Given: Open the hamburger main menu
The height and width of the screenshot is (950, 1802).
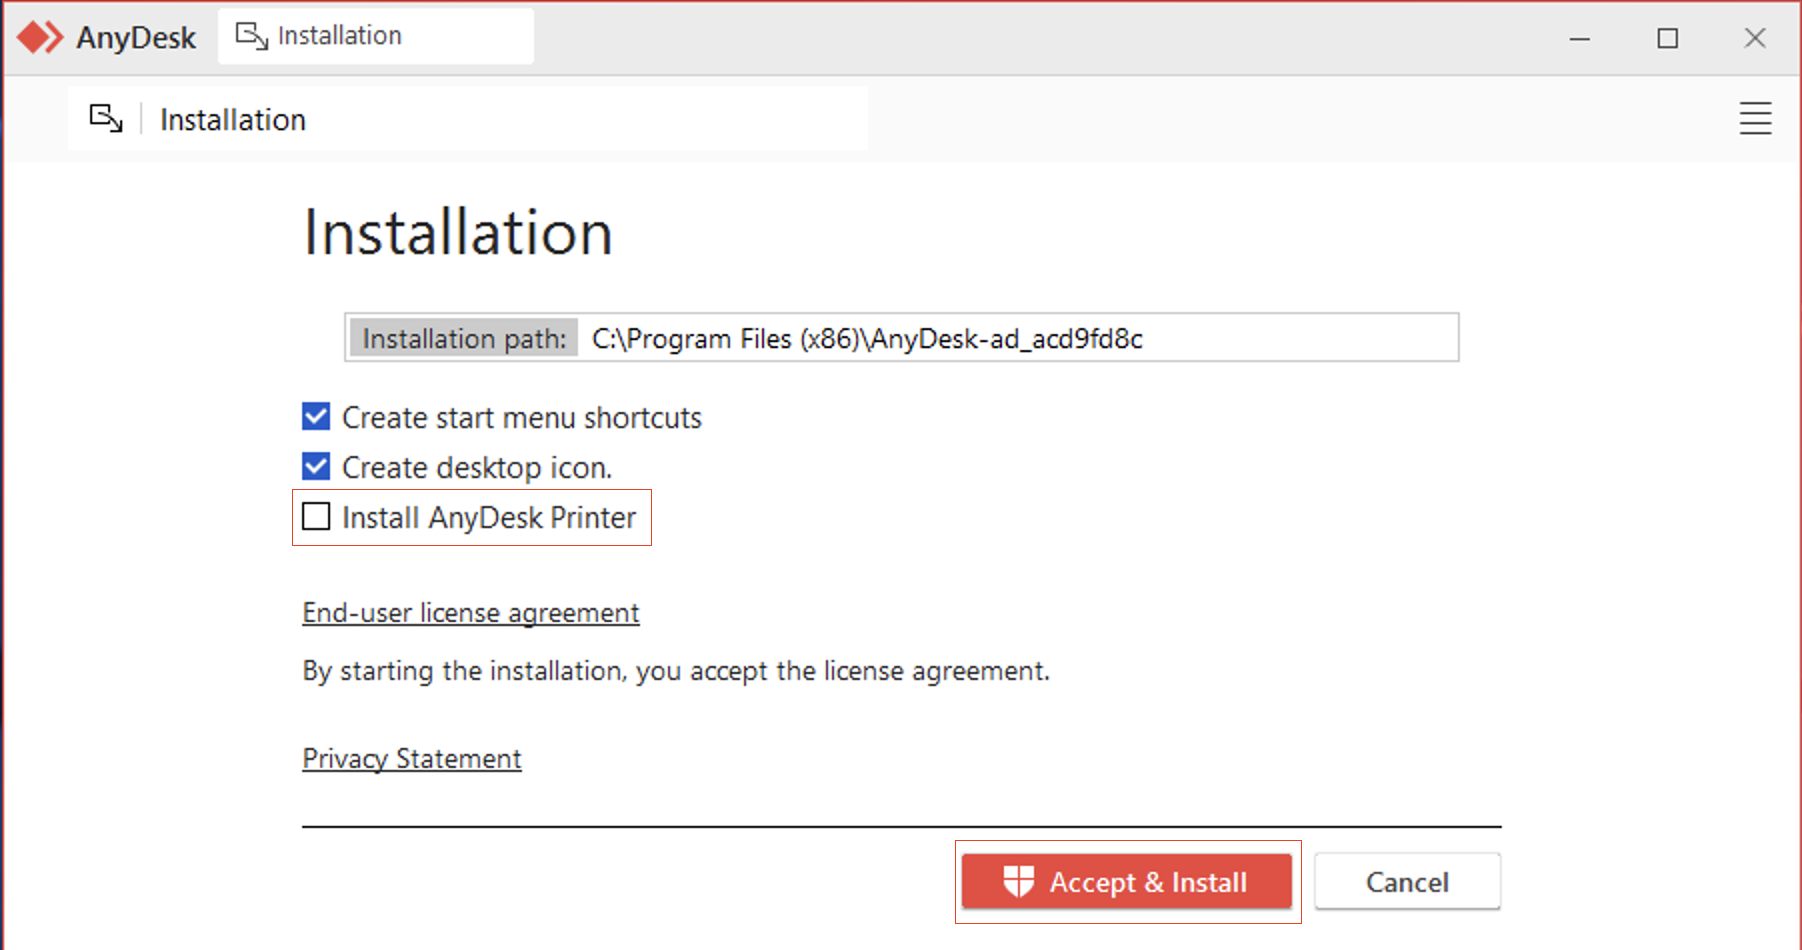Looking at the screenshot, I should pos(1755,118).
